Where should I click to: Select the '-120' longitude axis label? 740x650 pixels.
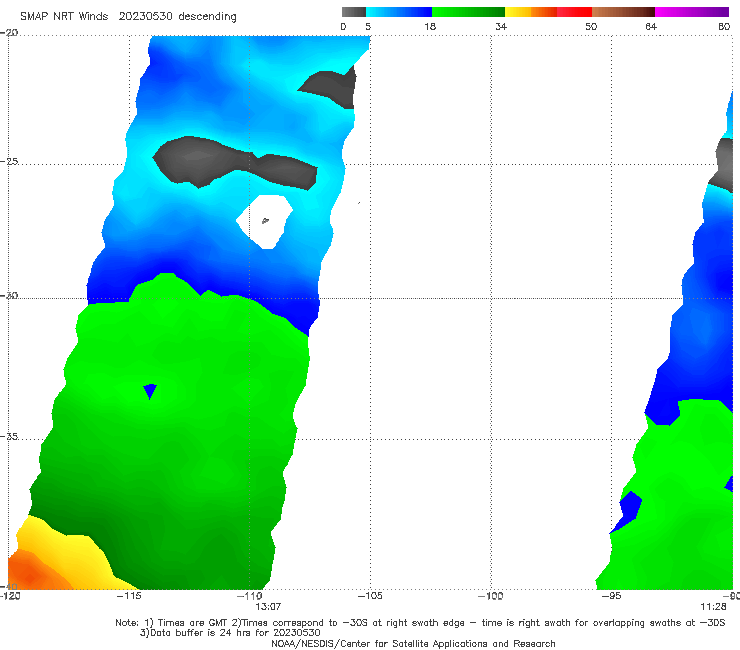click(x=10, y=596)
